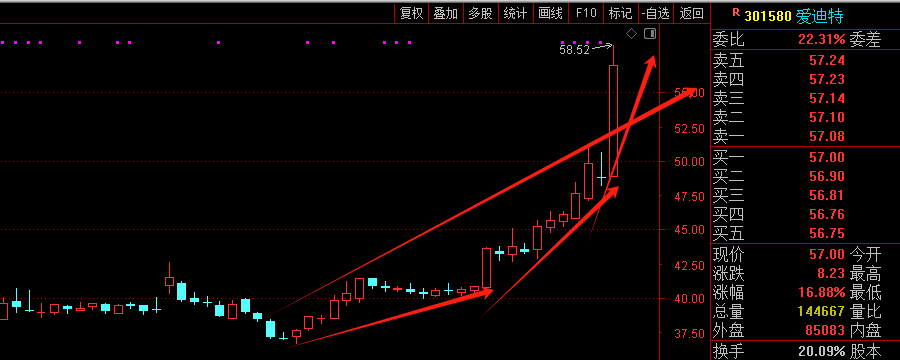Click the 股本 label
The height and width of the screenshot is (360, 900).
point(865,351)
